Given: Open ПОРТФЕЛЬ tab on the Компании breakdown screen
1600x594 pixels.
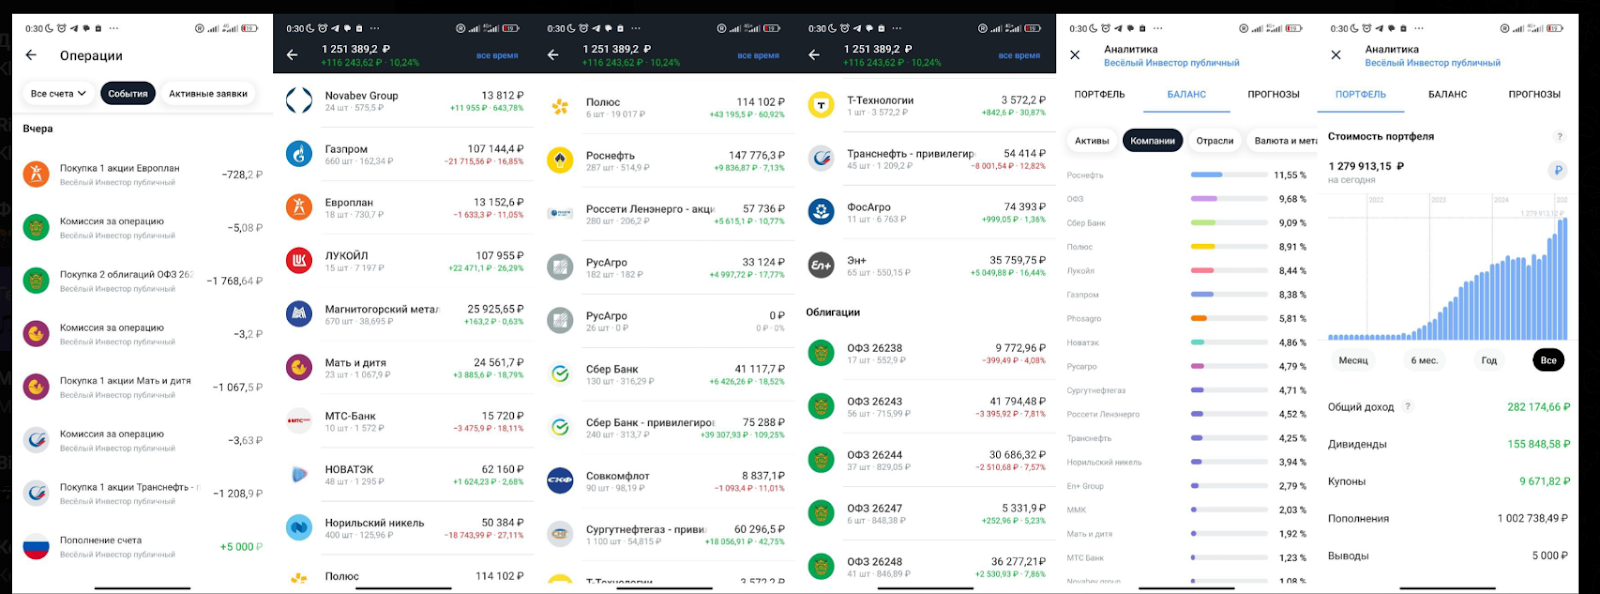Looking at the screenshot, I should tap(1099, 94).
